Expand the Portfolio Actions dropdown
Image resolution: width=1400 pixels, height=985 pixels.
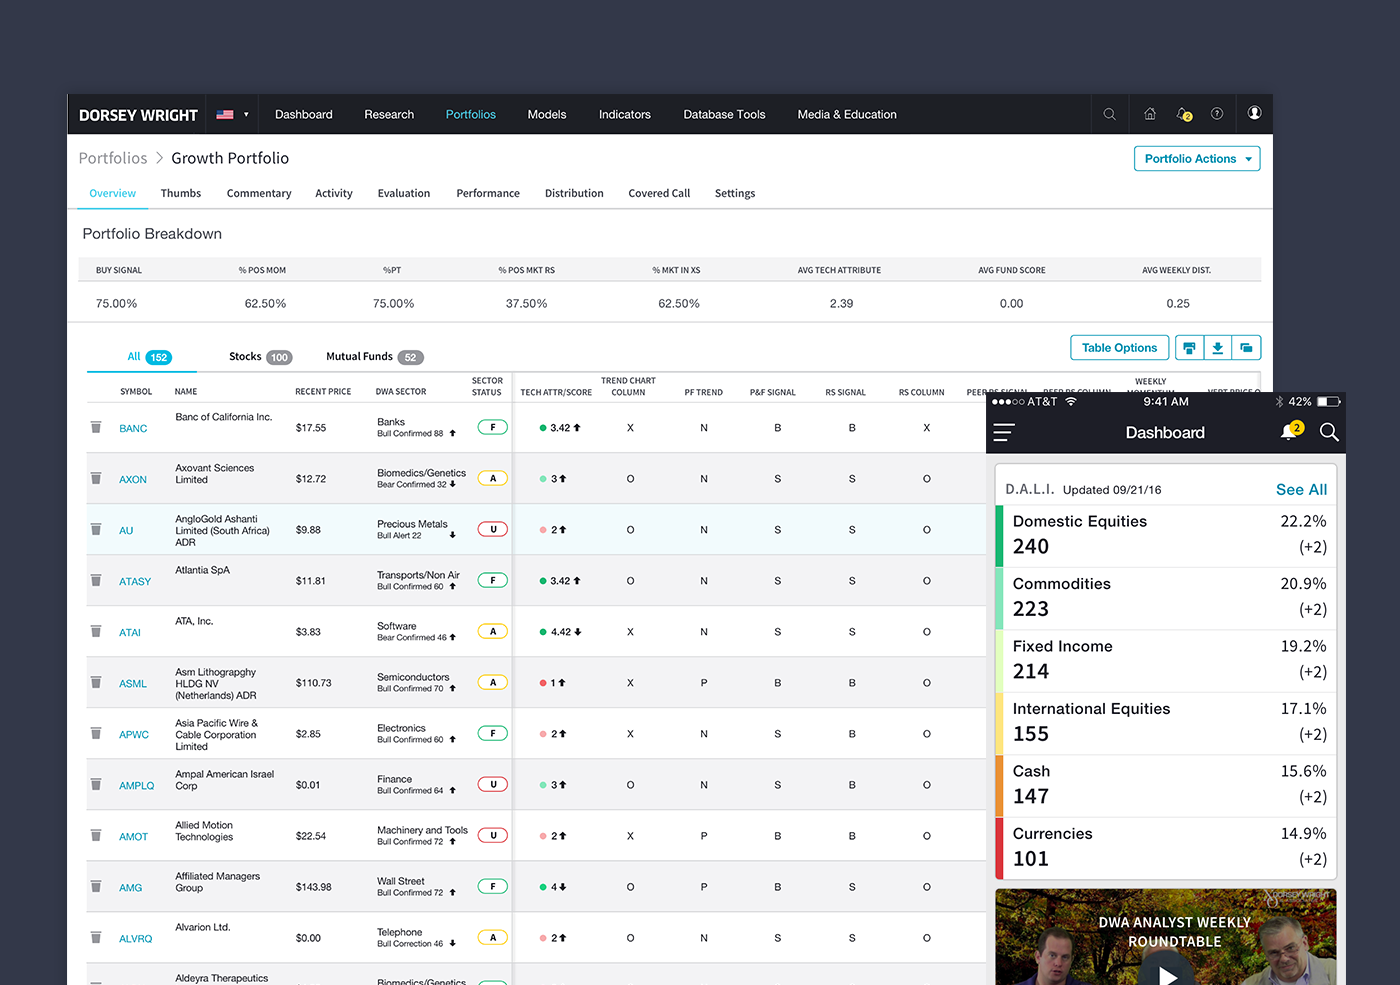(x=1197, y=159)
